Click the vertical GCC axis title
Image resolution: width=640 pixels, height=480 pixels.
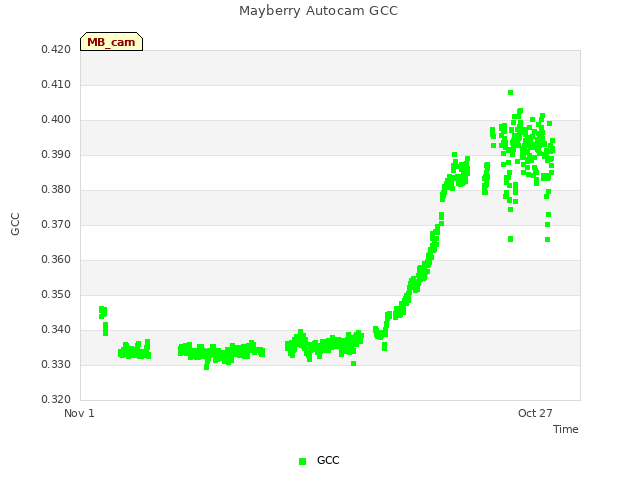(15, 224)
